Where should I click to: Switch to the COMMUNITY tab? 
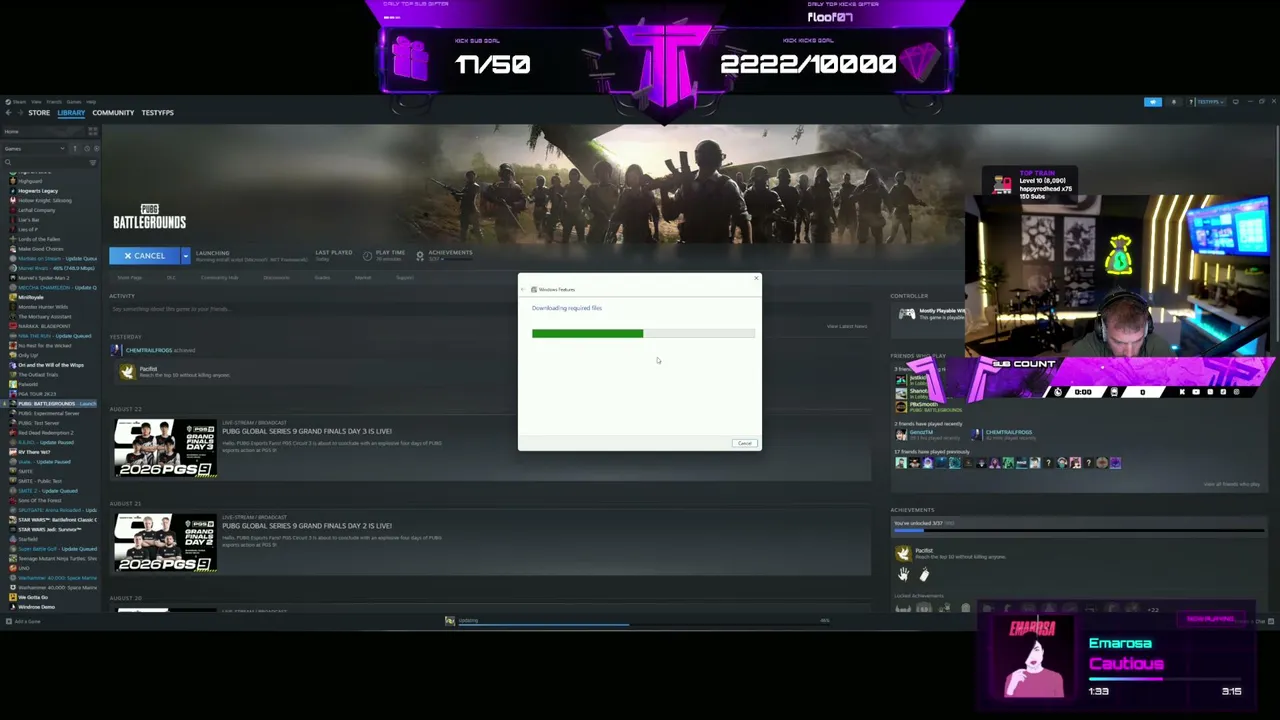tap(113, 113)
